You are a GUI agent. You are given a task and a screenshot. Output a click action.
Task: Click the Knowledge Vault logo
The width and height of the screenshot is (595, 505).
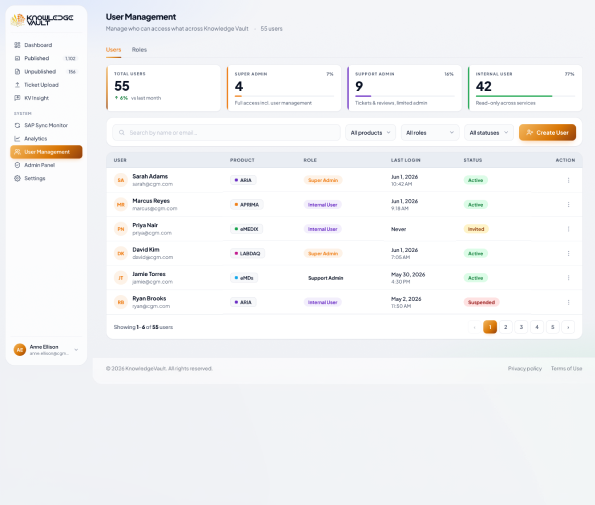pos(42,20)
